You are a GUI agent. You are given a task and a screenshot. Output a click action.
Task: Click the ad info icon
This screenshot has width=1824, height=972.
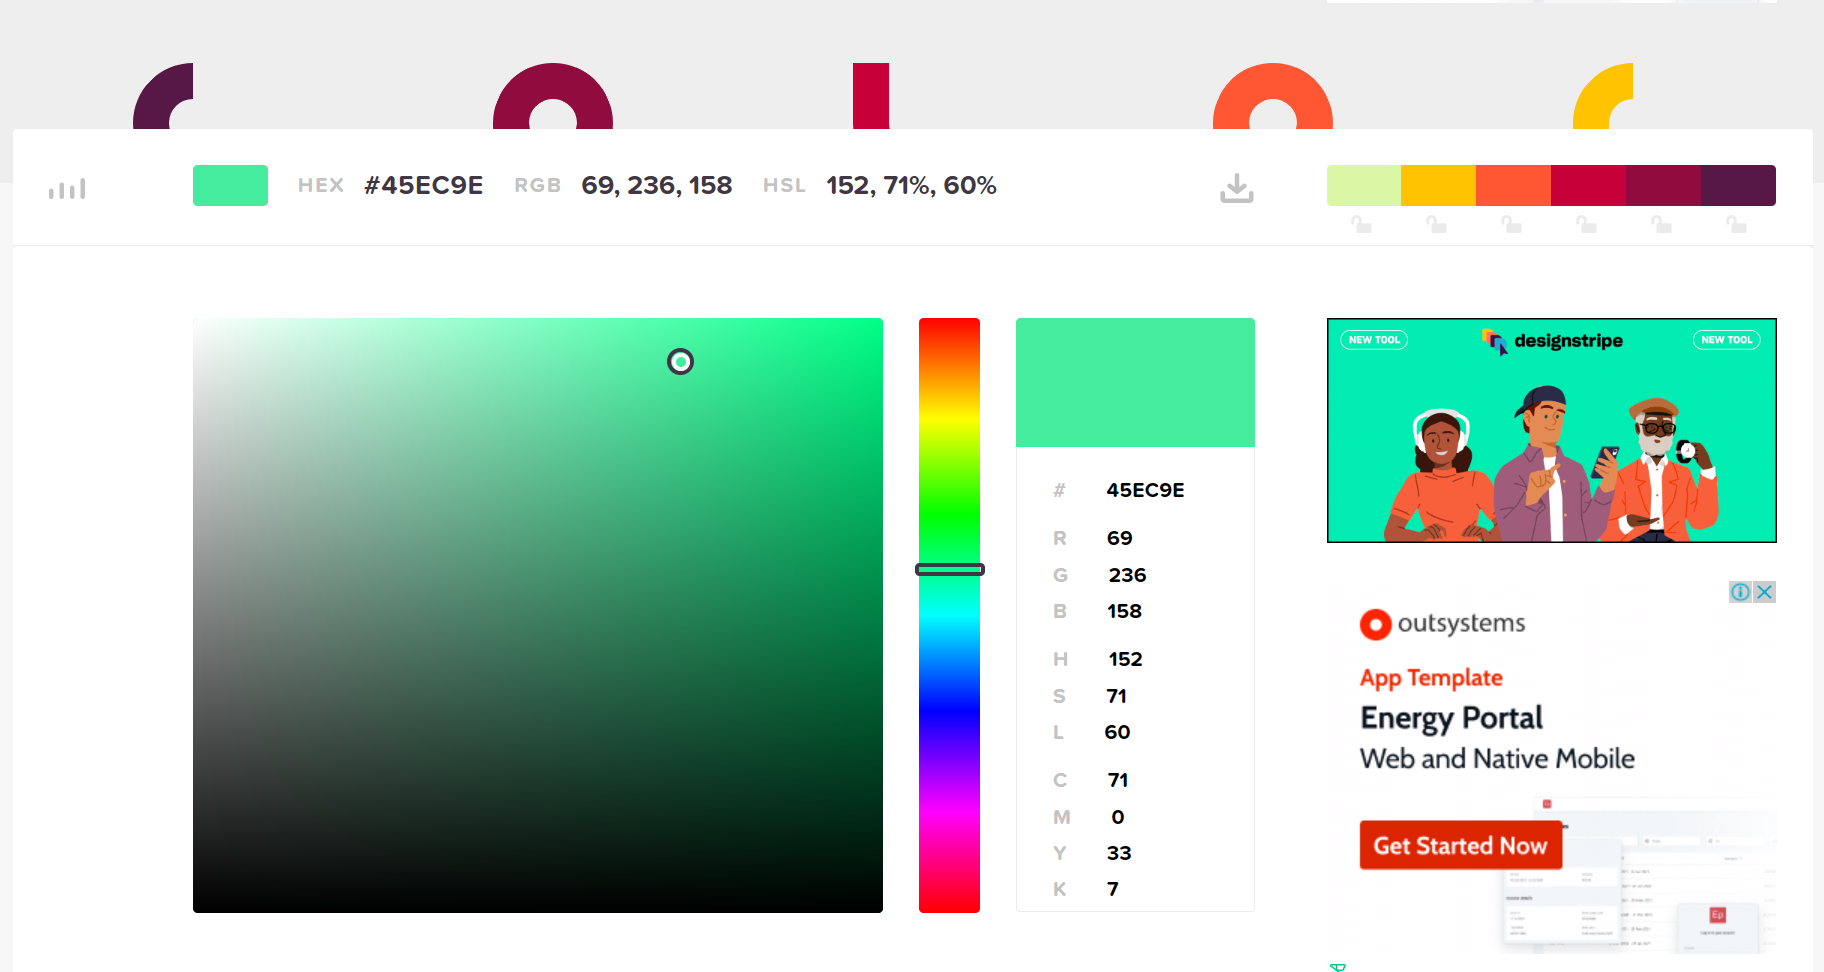click(1741, 592)
